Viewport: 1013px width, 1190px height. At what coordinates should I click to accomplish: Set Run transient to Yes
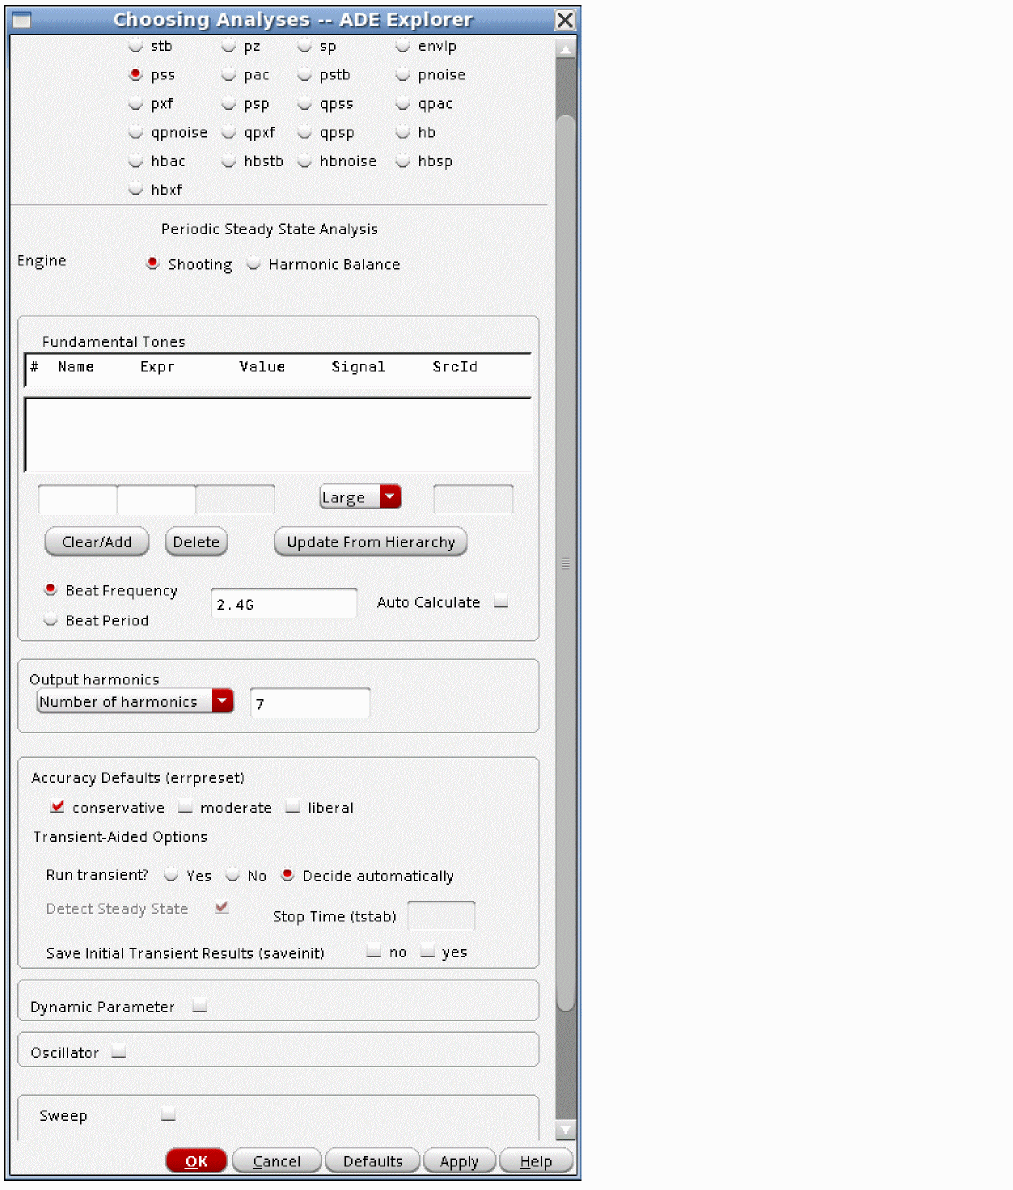click(x=171, y=875)
